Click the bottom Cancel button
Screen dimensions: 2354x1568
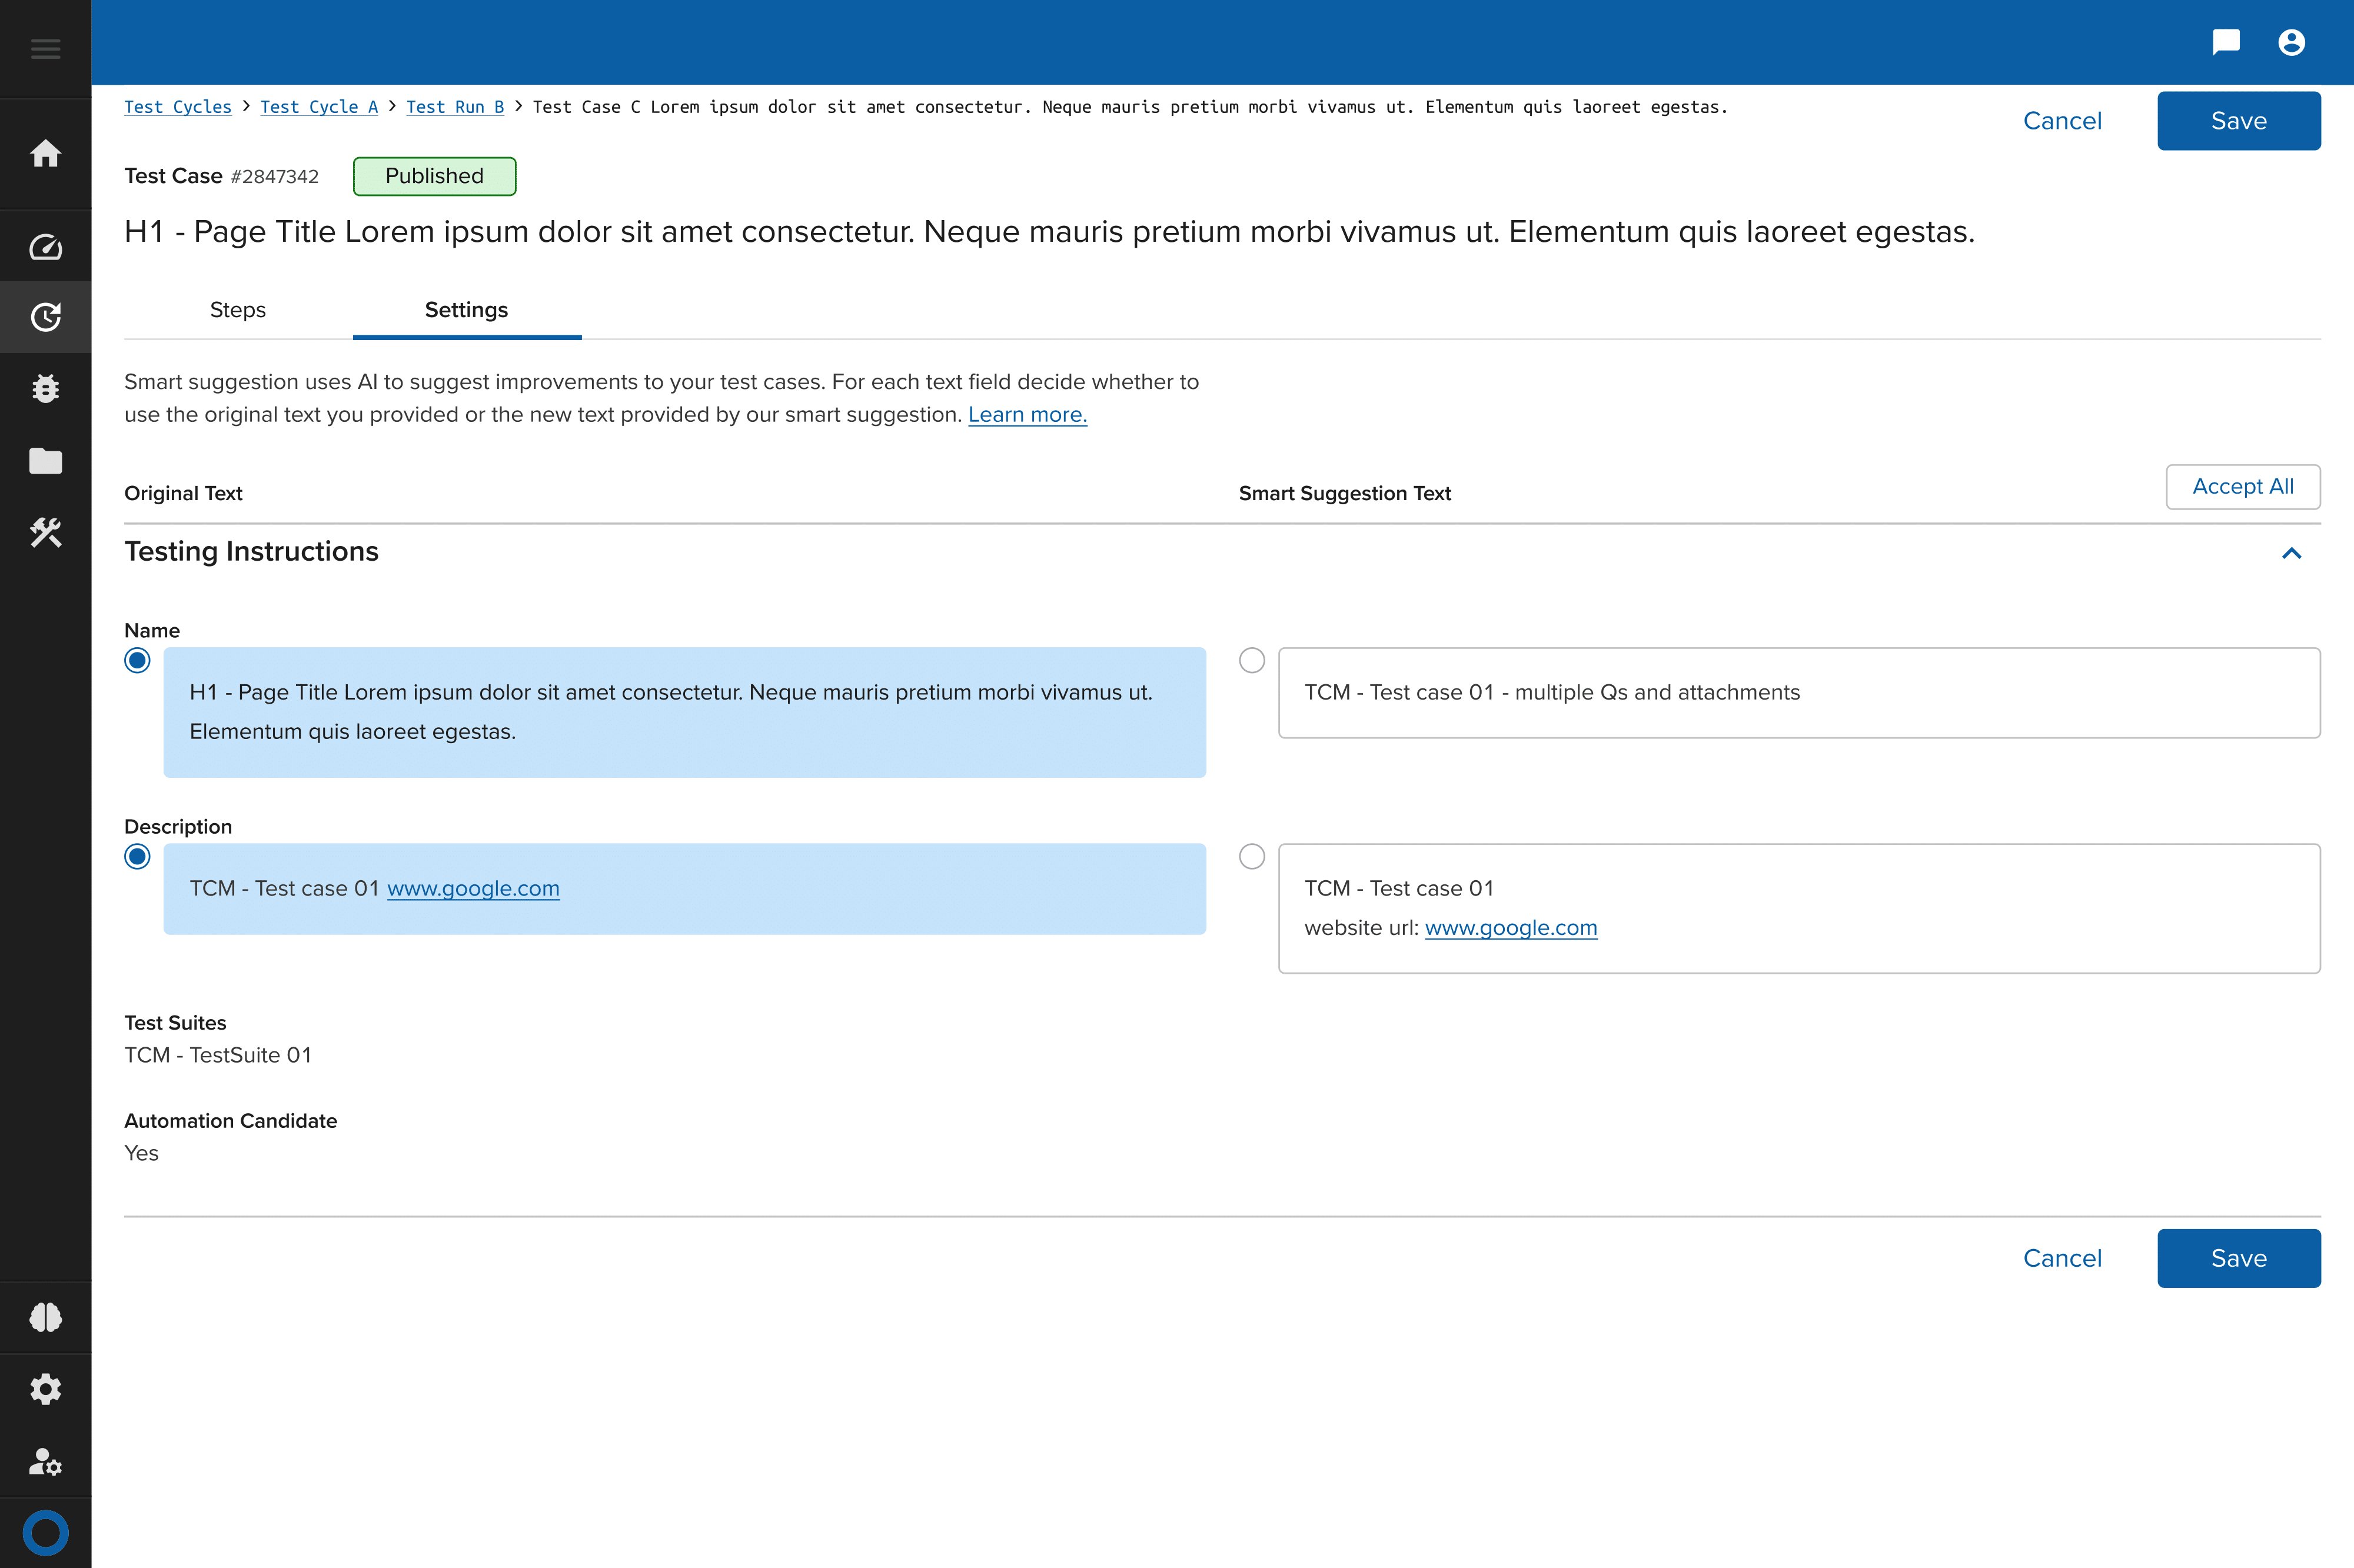tap(2062, 1258)
